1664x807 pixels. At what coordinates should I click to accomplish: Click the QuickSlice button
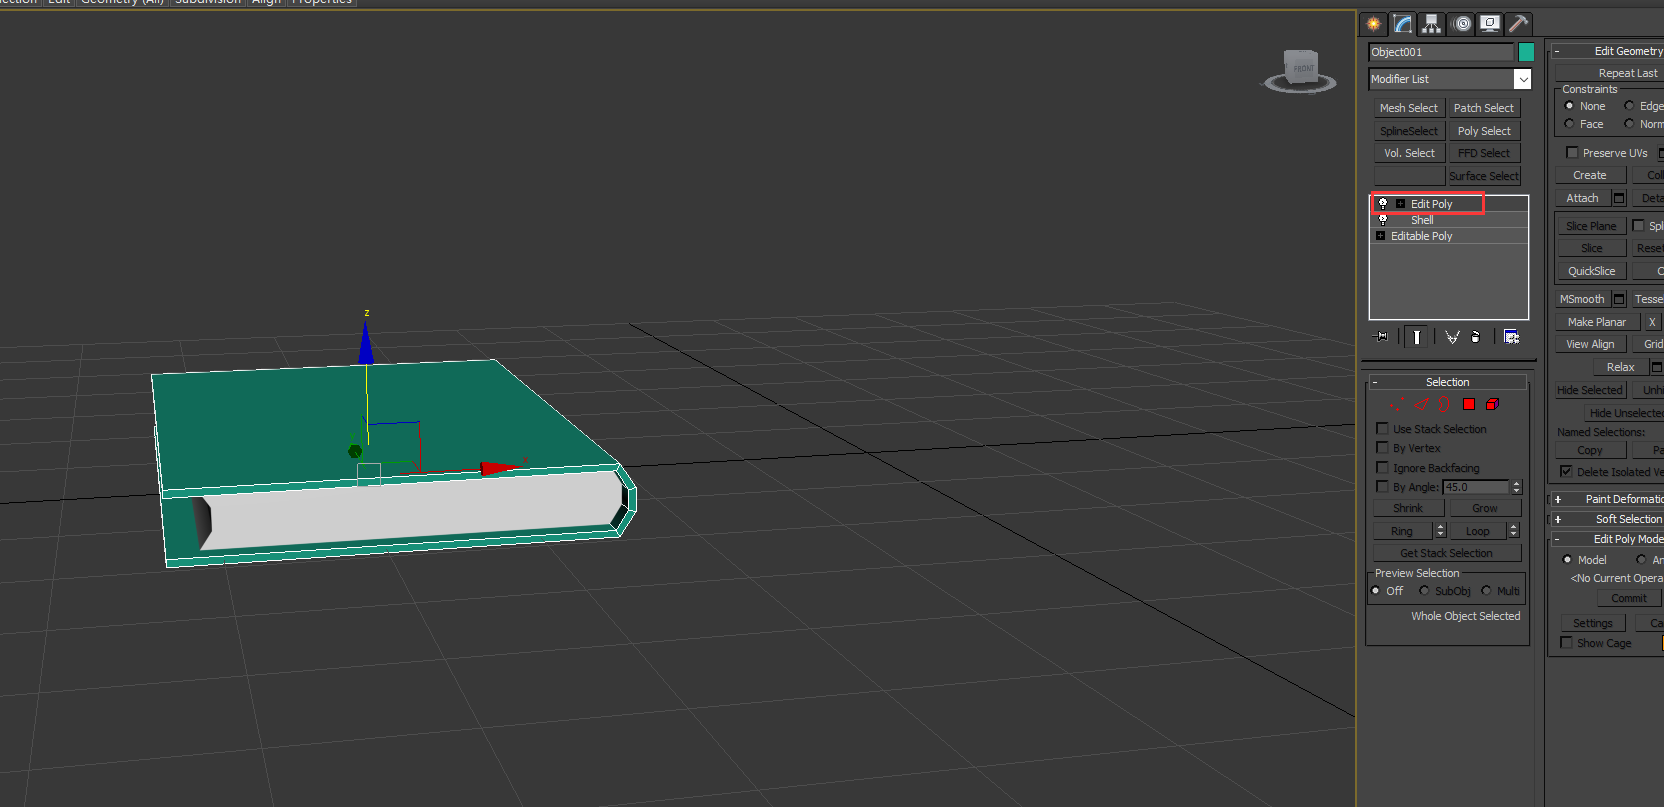(x=1591, y=271)
